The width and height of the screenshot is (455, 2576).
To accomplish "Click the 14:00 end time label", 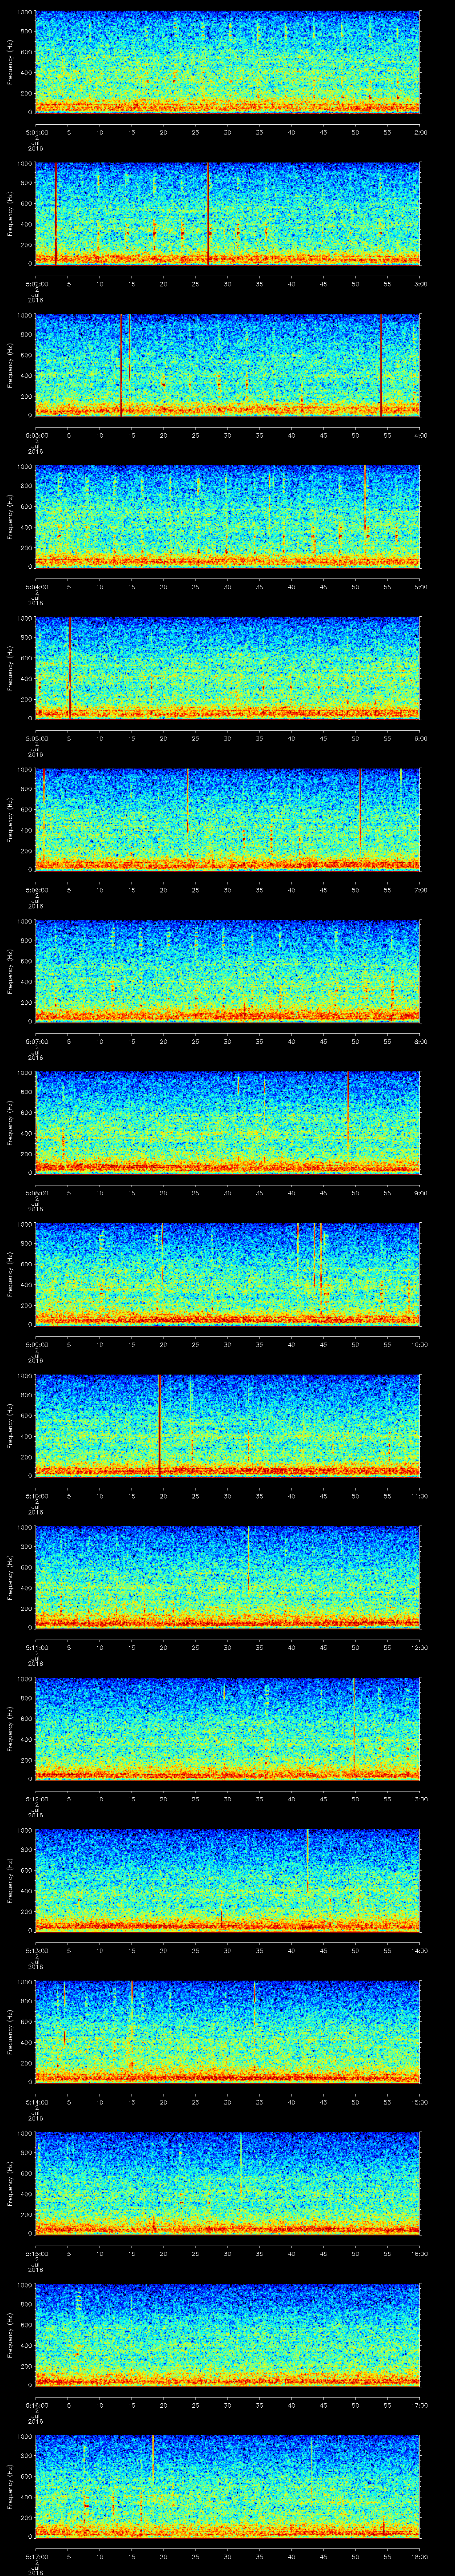I will tap(419, 1950).
